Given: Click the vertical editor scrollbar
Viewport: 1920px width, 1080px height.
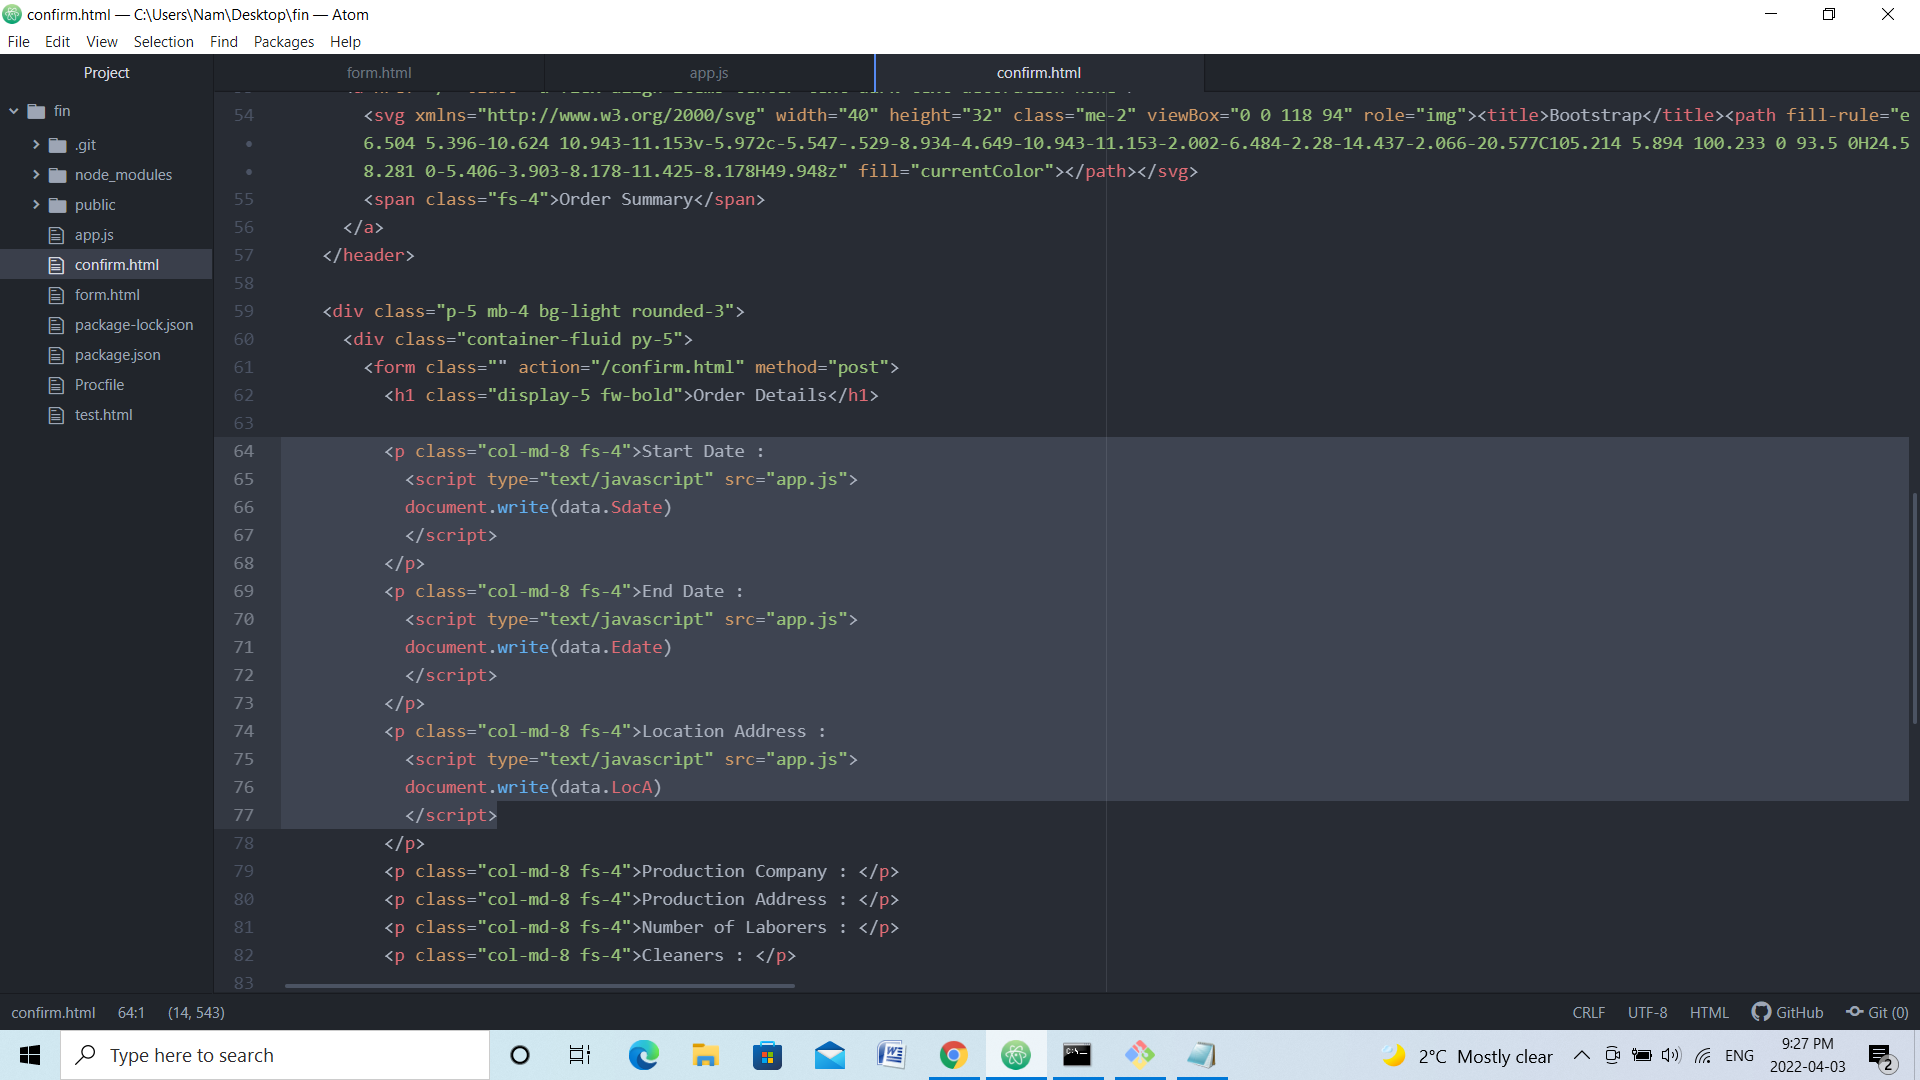Looking at the screenshot, I should point(1914,608).
